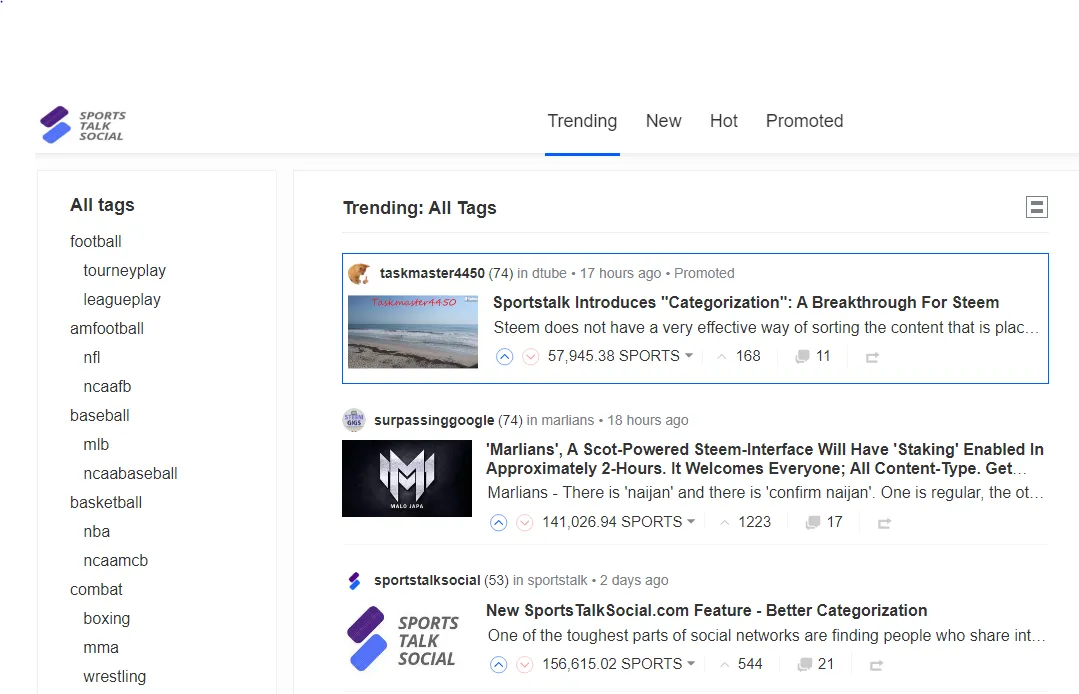Open the marlians tag link

[x=568, y=420]
